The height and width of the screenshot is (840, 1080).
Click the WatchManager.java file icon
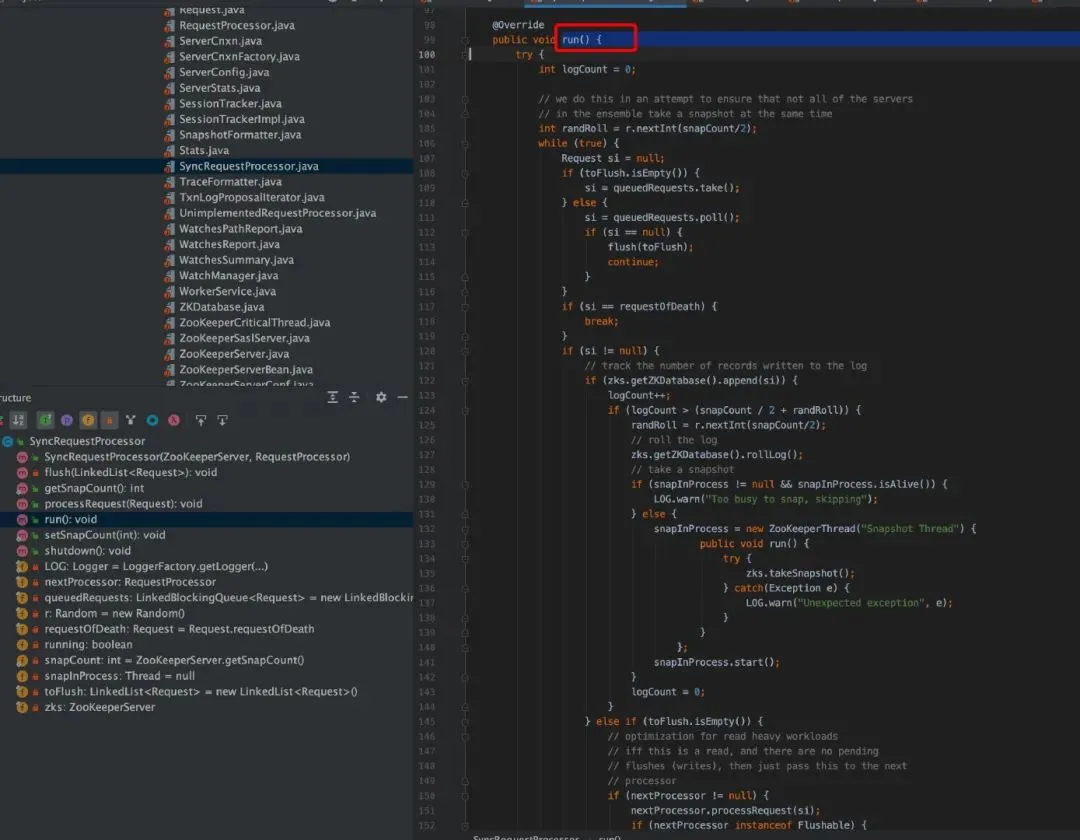169,275
